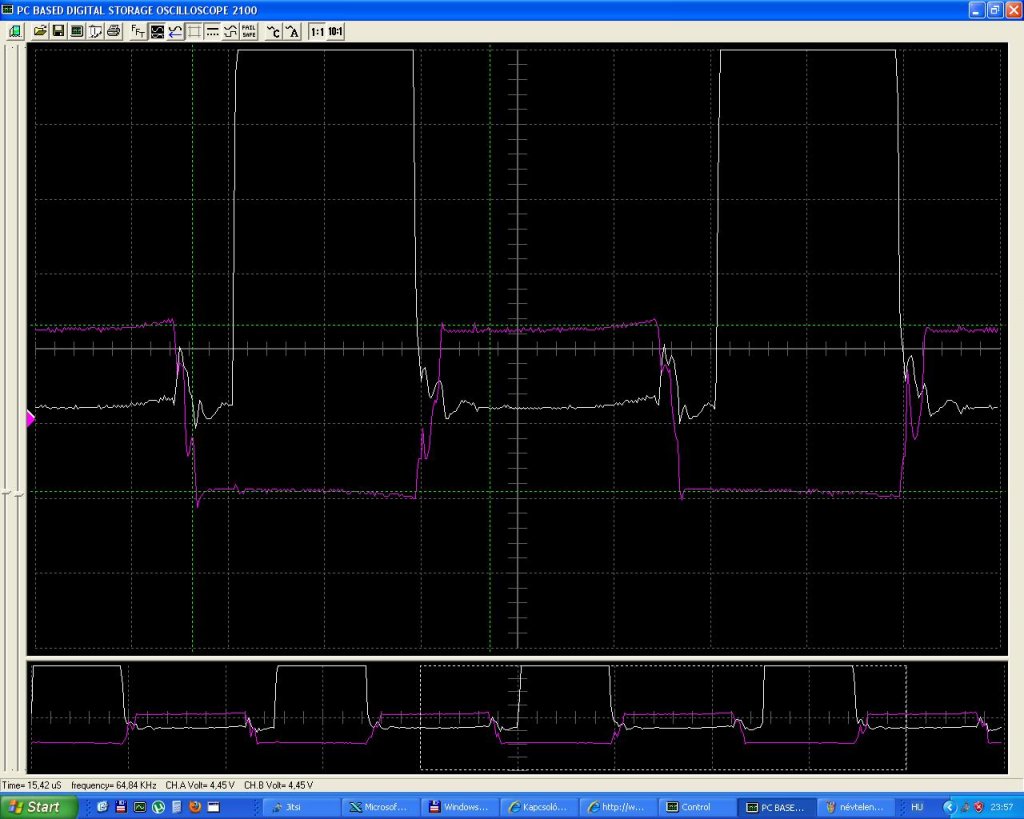Click the Internet Explorer quick launch icon
This screenshot has width=1024, height=819.
coord(103,807)
